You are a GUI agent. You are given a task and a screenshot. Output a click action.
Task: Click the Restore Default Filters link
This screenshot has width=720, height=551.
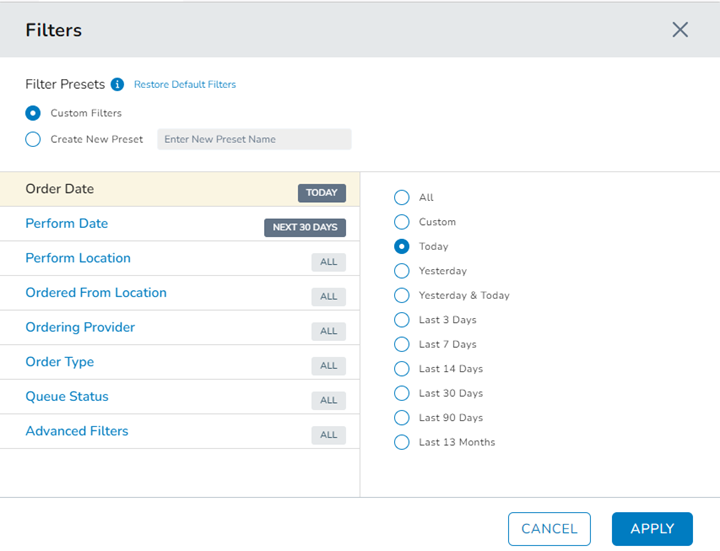pyautogui.click(x=185, y=85)
